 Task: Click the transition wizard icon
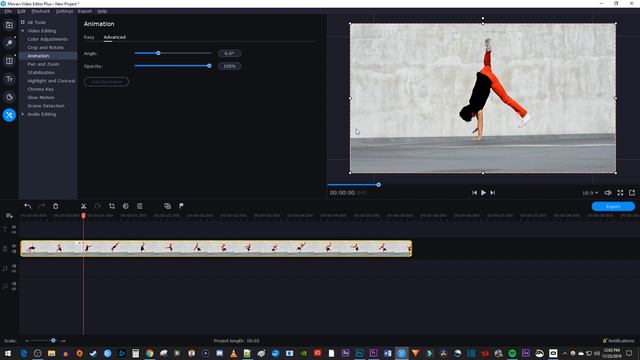[x=167, y=206]
